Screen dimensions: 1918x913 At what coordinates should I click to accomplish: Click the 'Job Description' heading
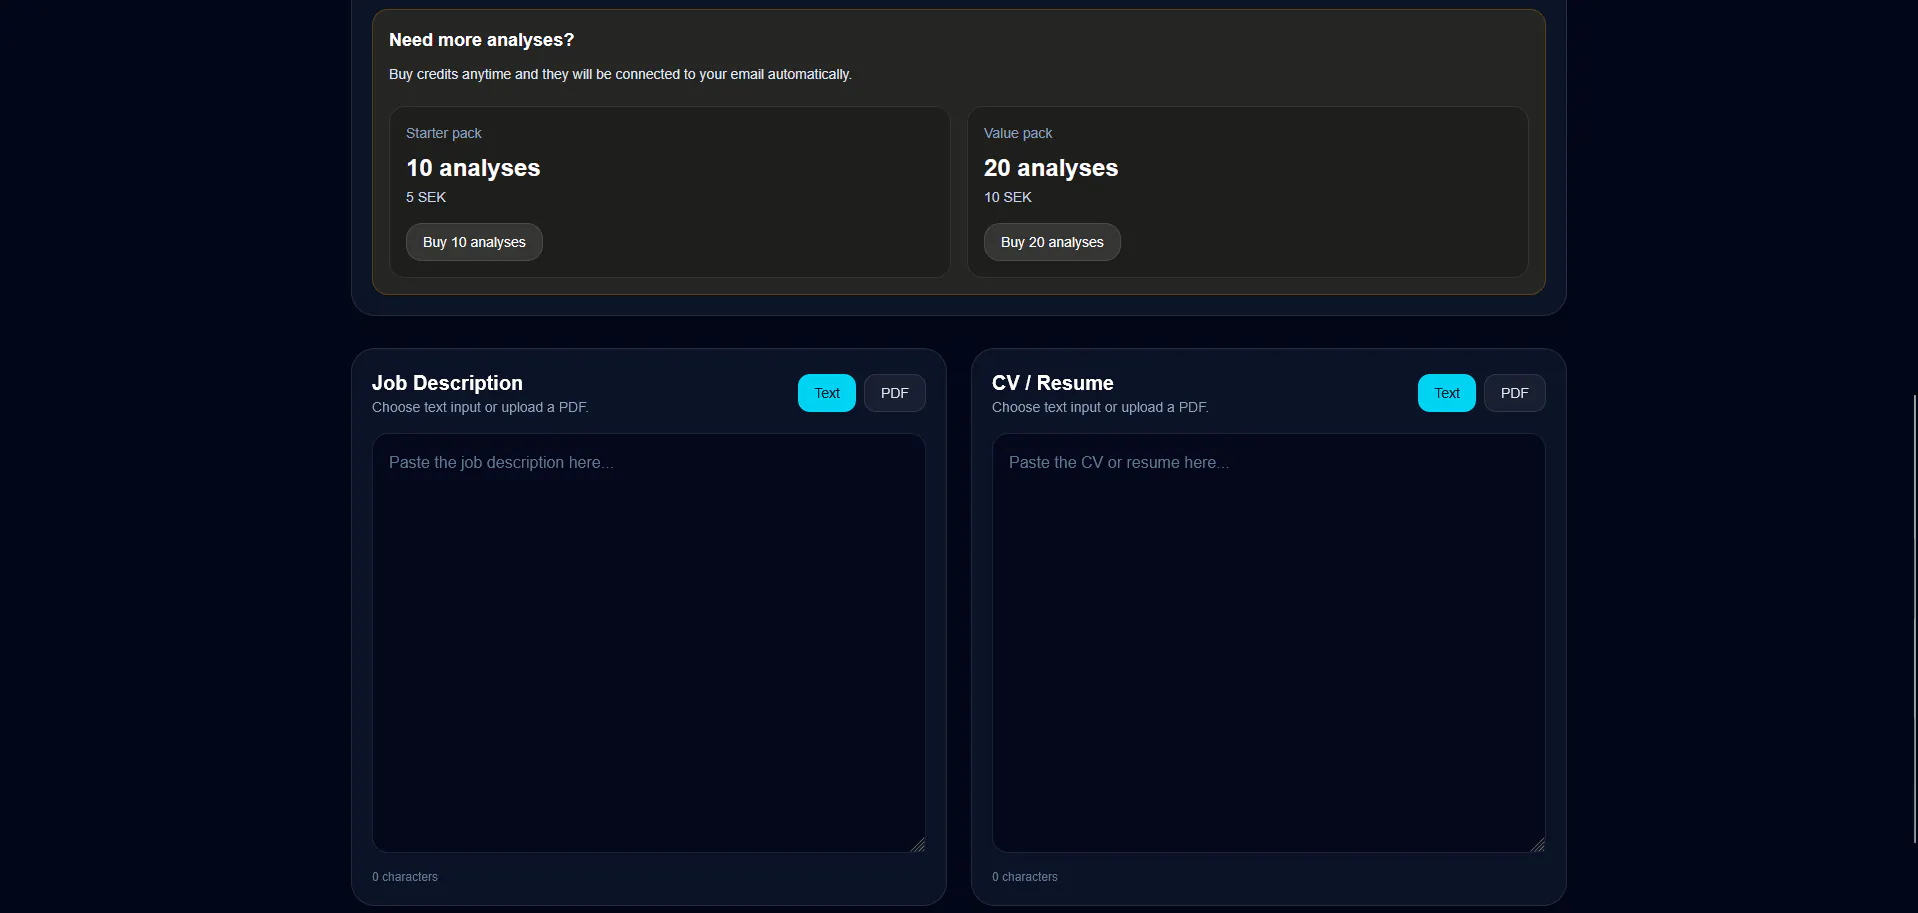[x=447, y=383]
